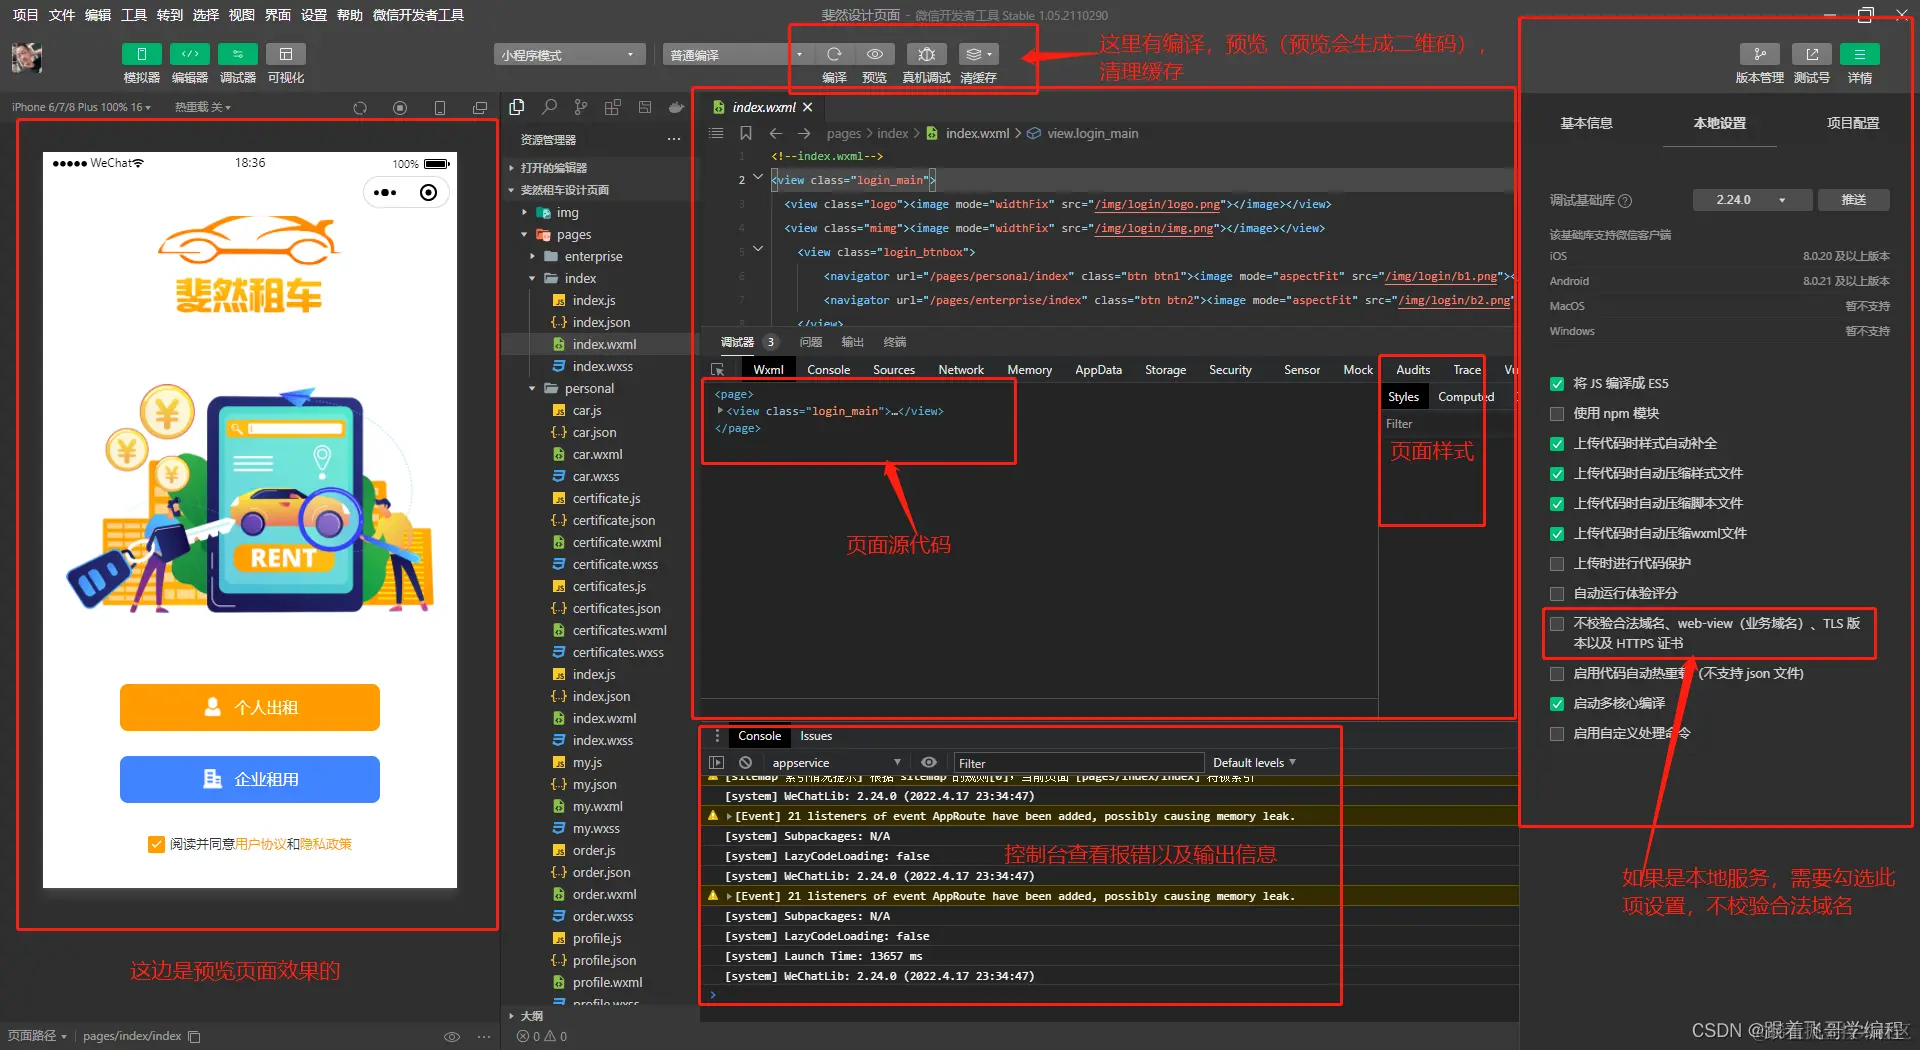The image size is (1920, 1050).
Task: Switch to the Network tab
Action: [x=961, y=370]
